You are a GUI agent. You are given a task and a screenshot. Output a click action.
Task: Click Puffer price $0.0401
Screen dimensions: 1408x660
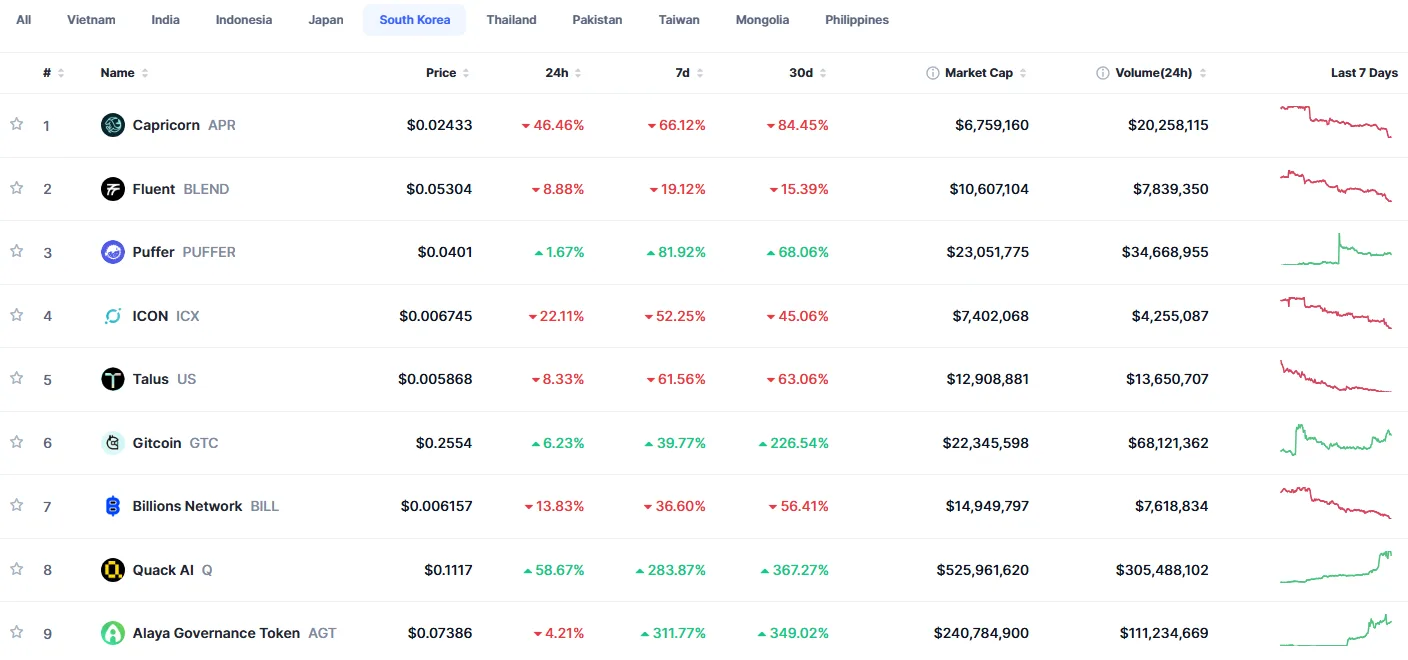[x=445, y=252]
